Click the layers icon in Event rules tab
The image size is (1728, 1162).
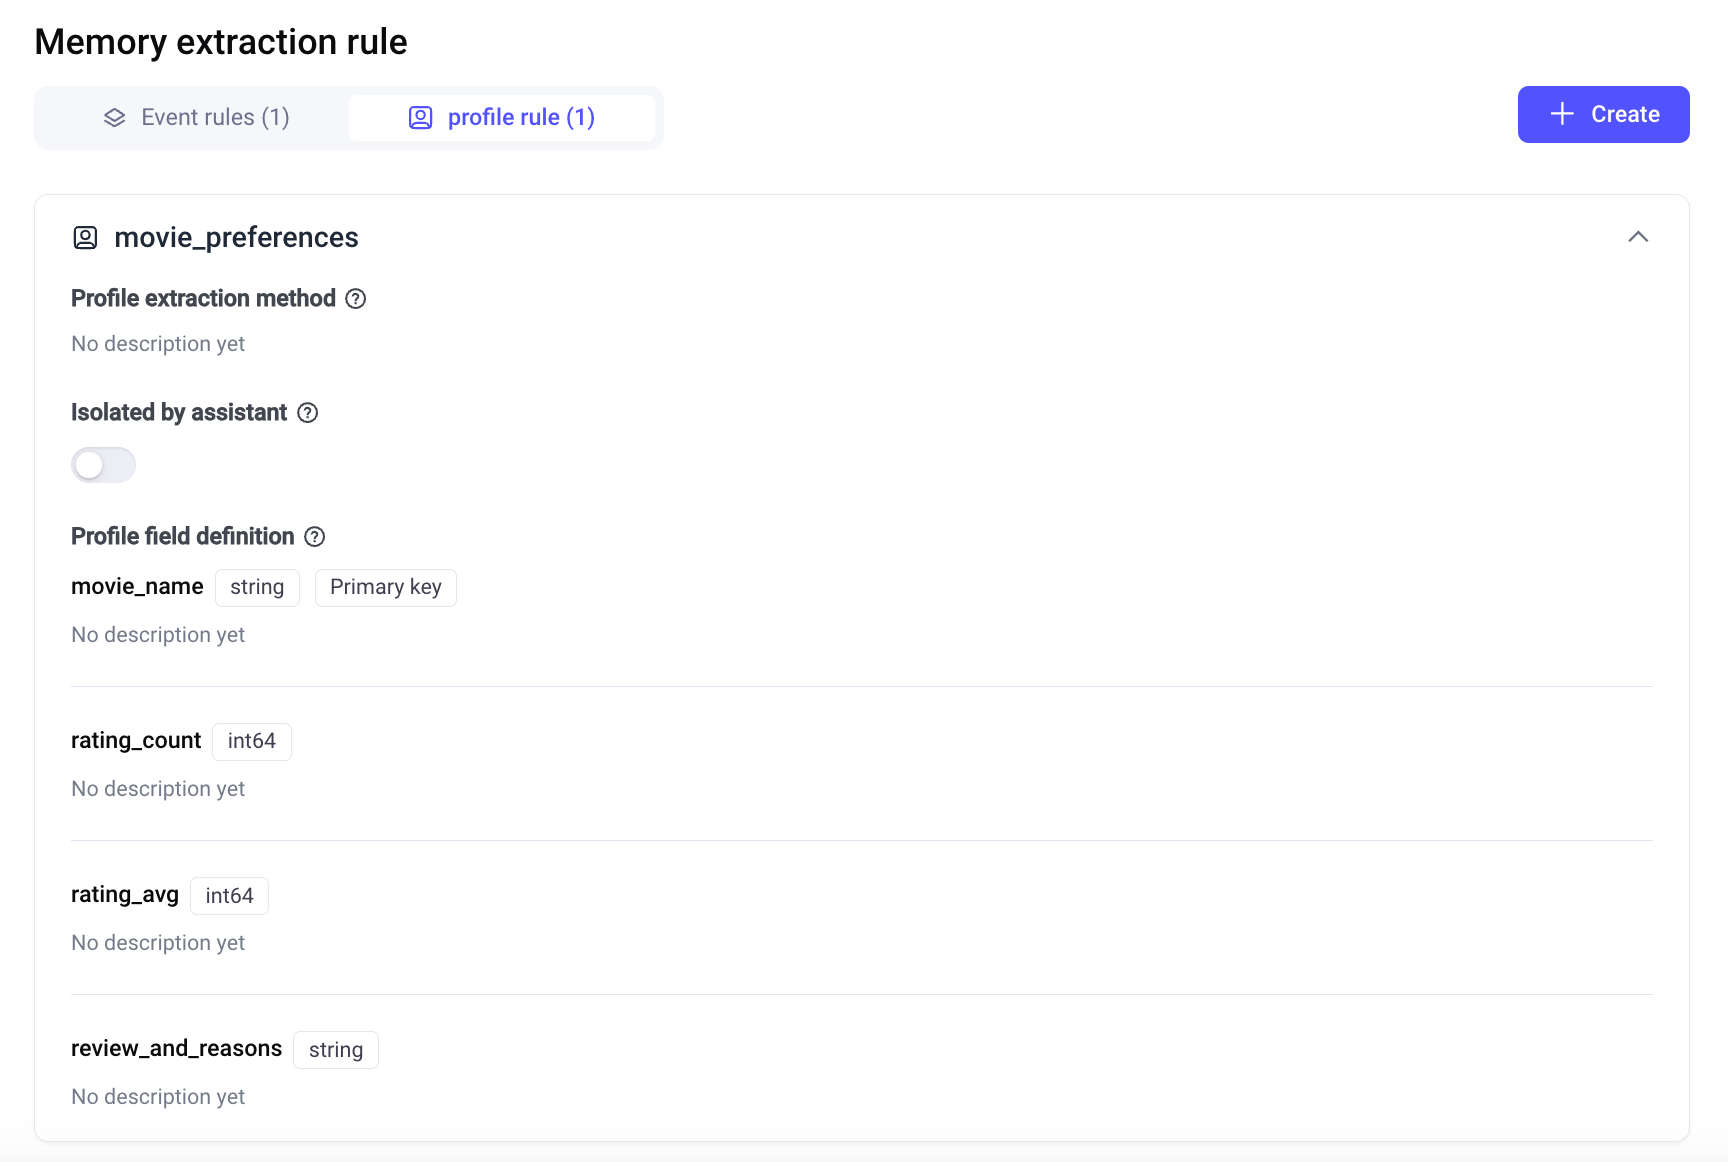click(x=115, y=118)
